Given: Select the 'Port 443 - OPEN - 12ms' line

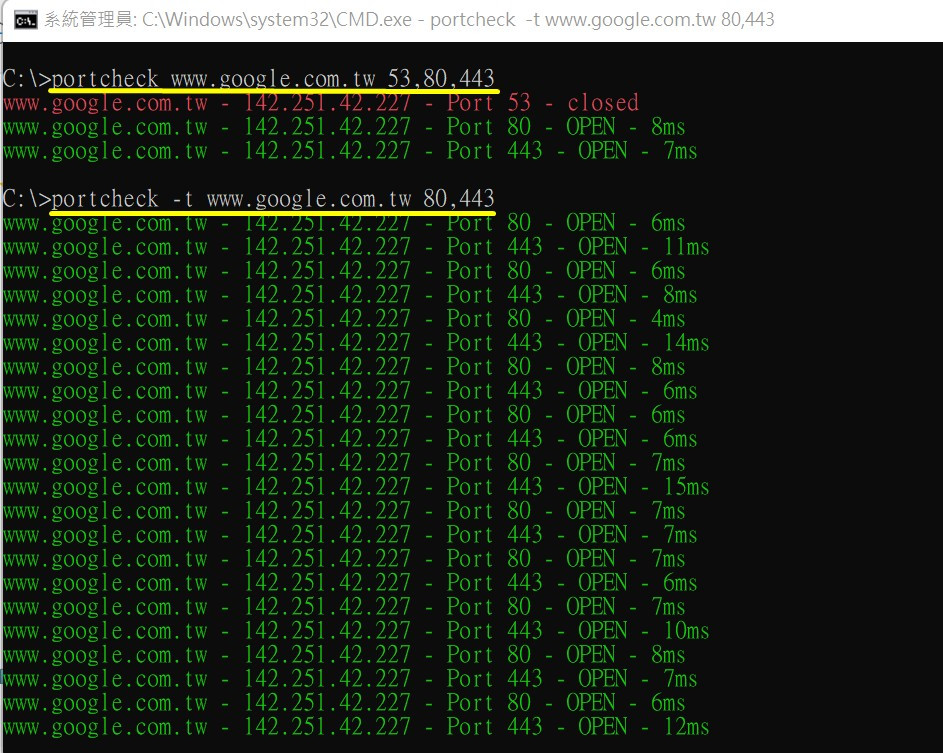Looking at the screenshot, I should click(x=356, y=728).
